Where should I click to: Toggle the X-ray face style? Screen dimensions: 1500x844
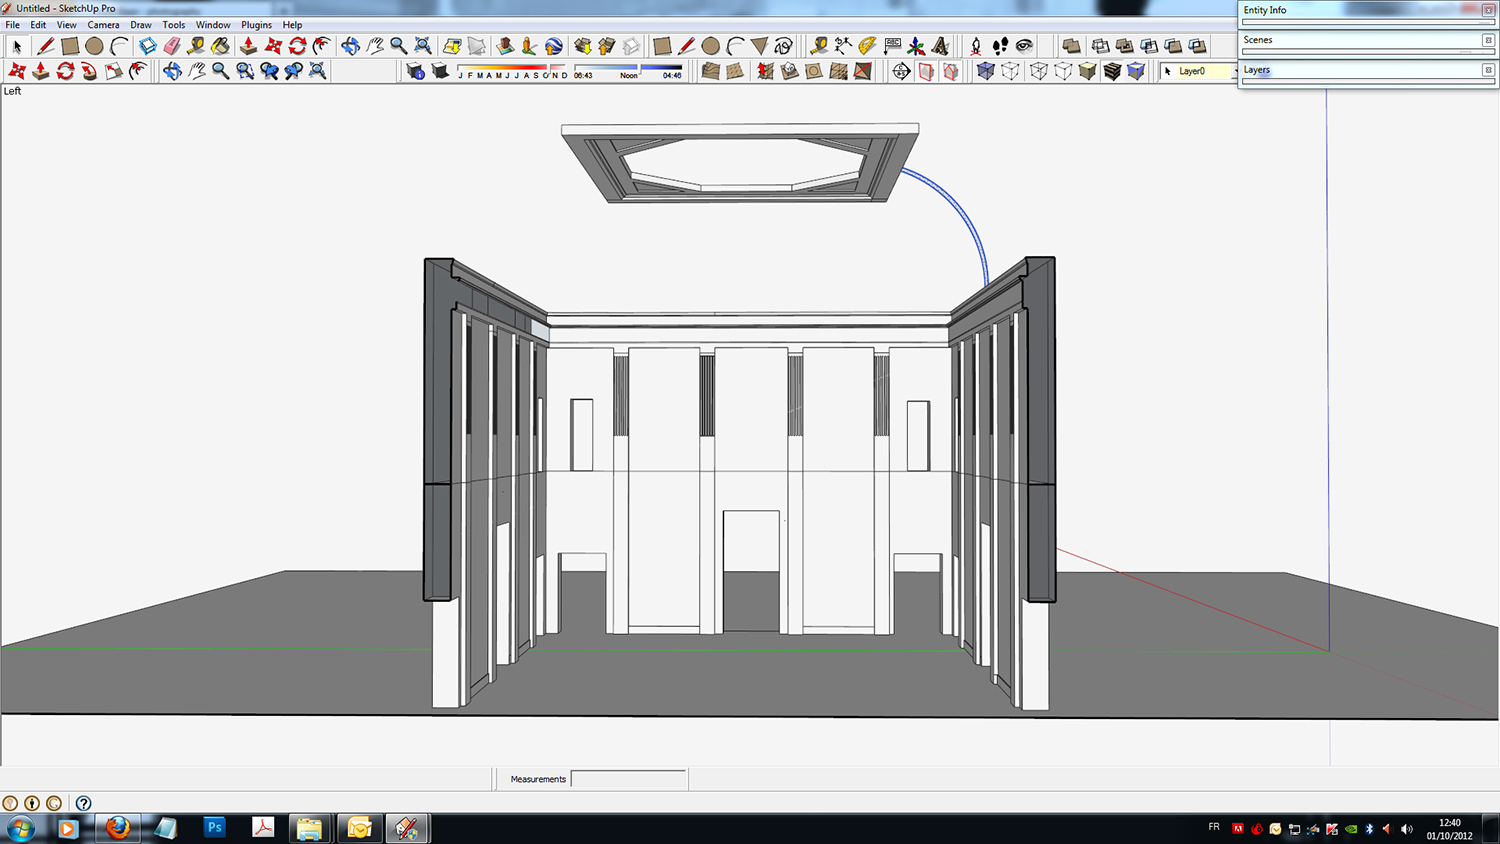point(985,71)
